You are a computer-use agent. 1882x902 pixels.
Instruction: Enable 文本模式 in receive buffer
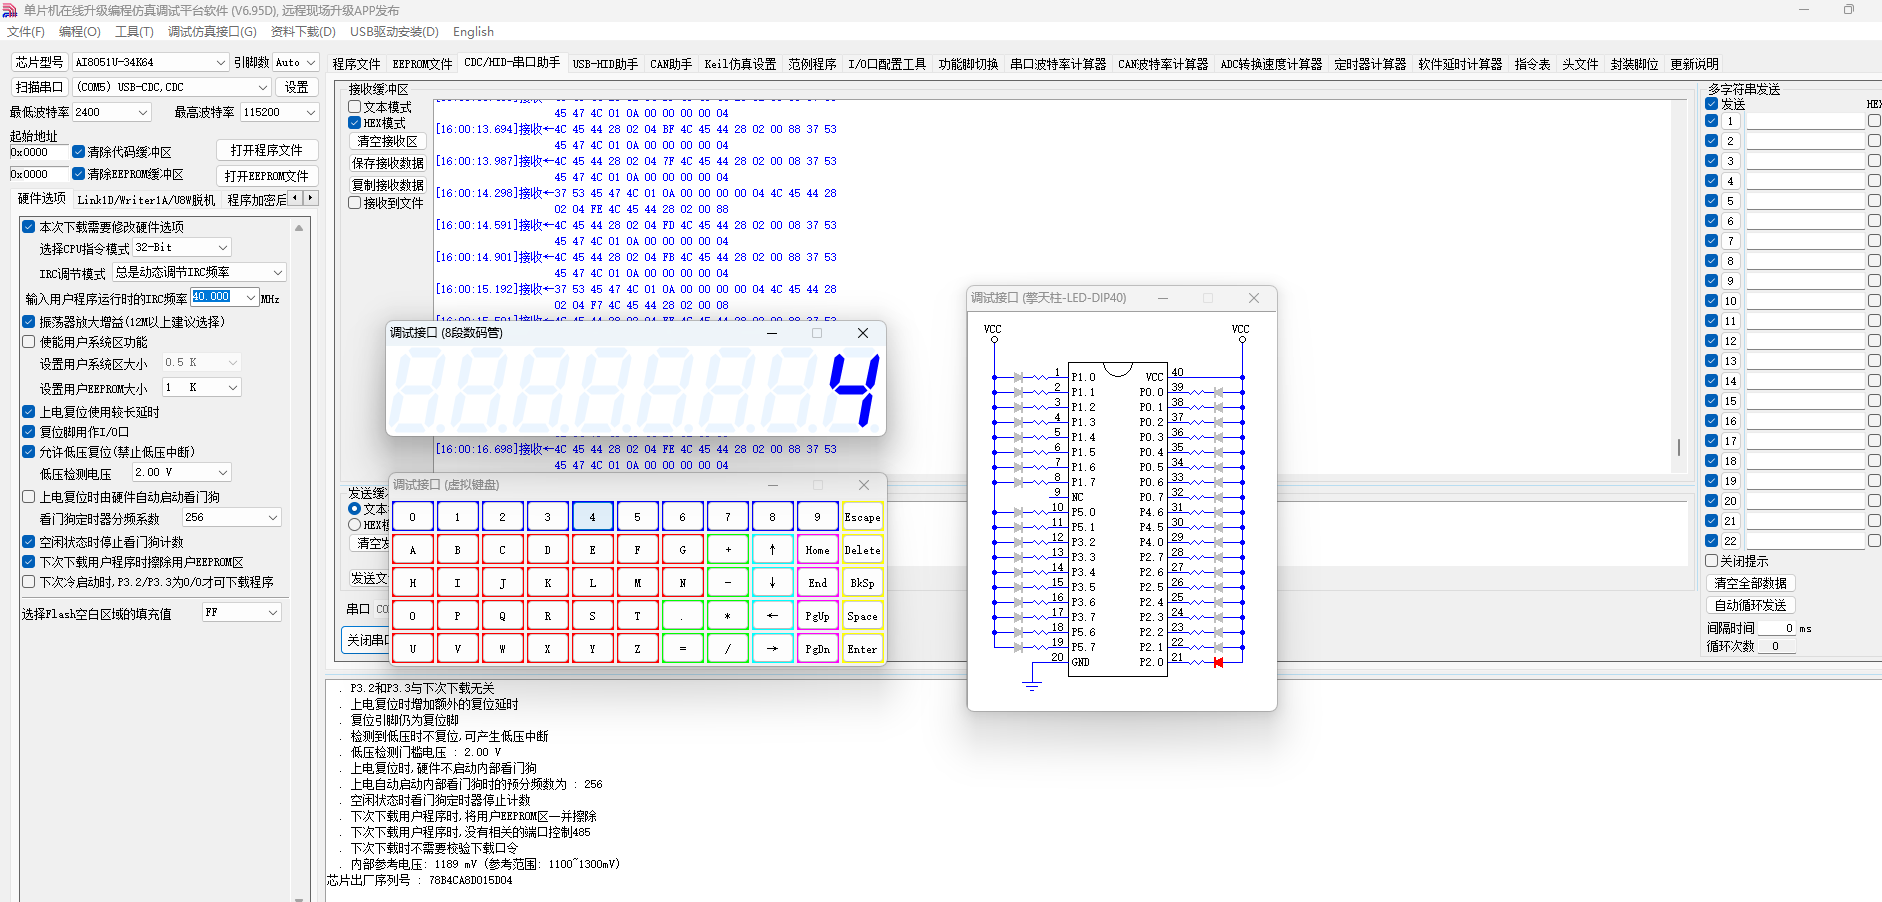355,107
